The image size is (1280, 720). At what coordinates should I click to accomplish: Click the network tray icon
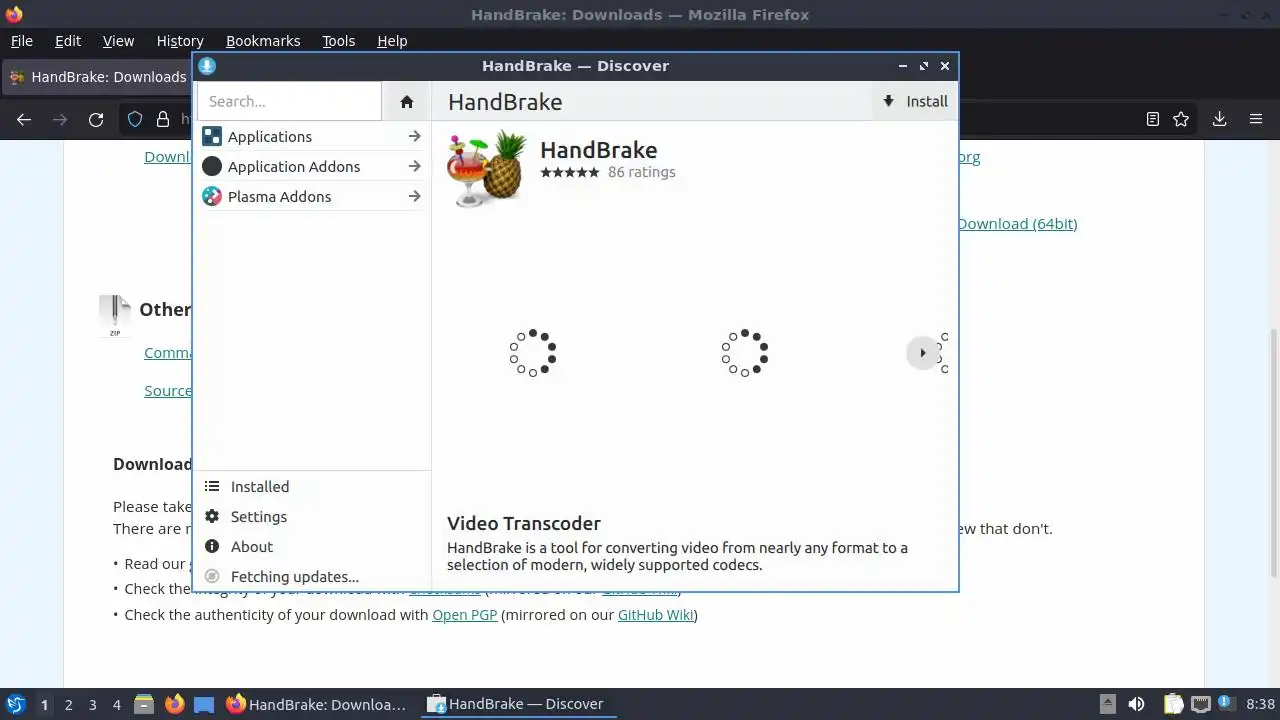click(1200, 704)
